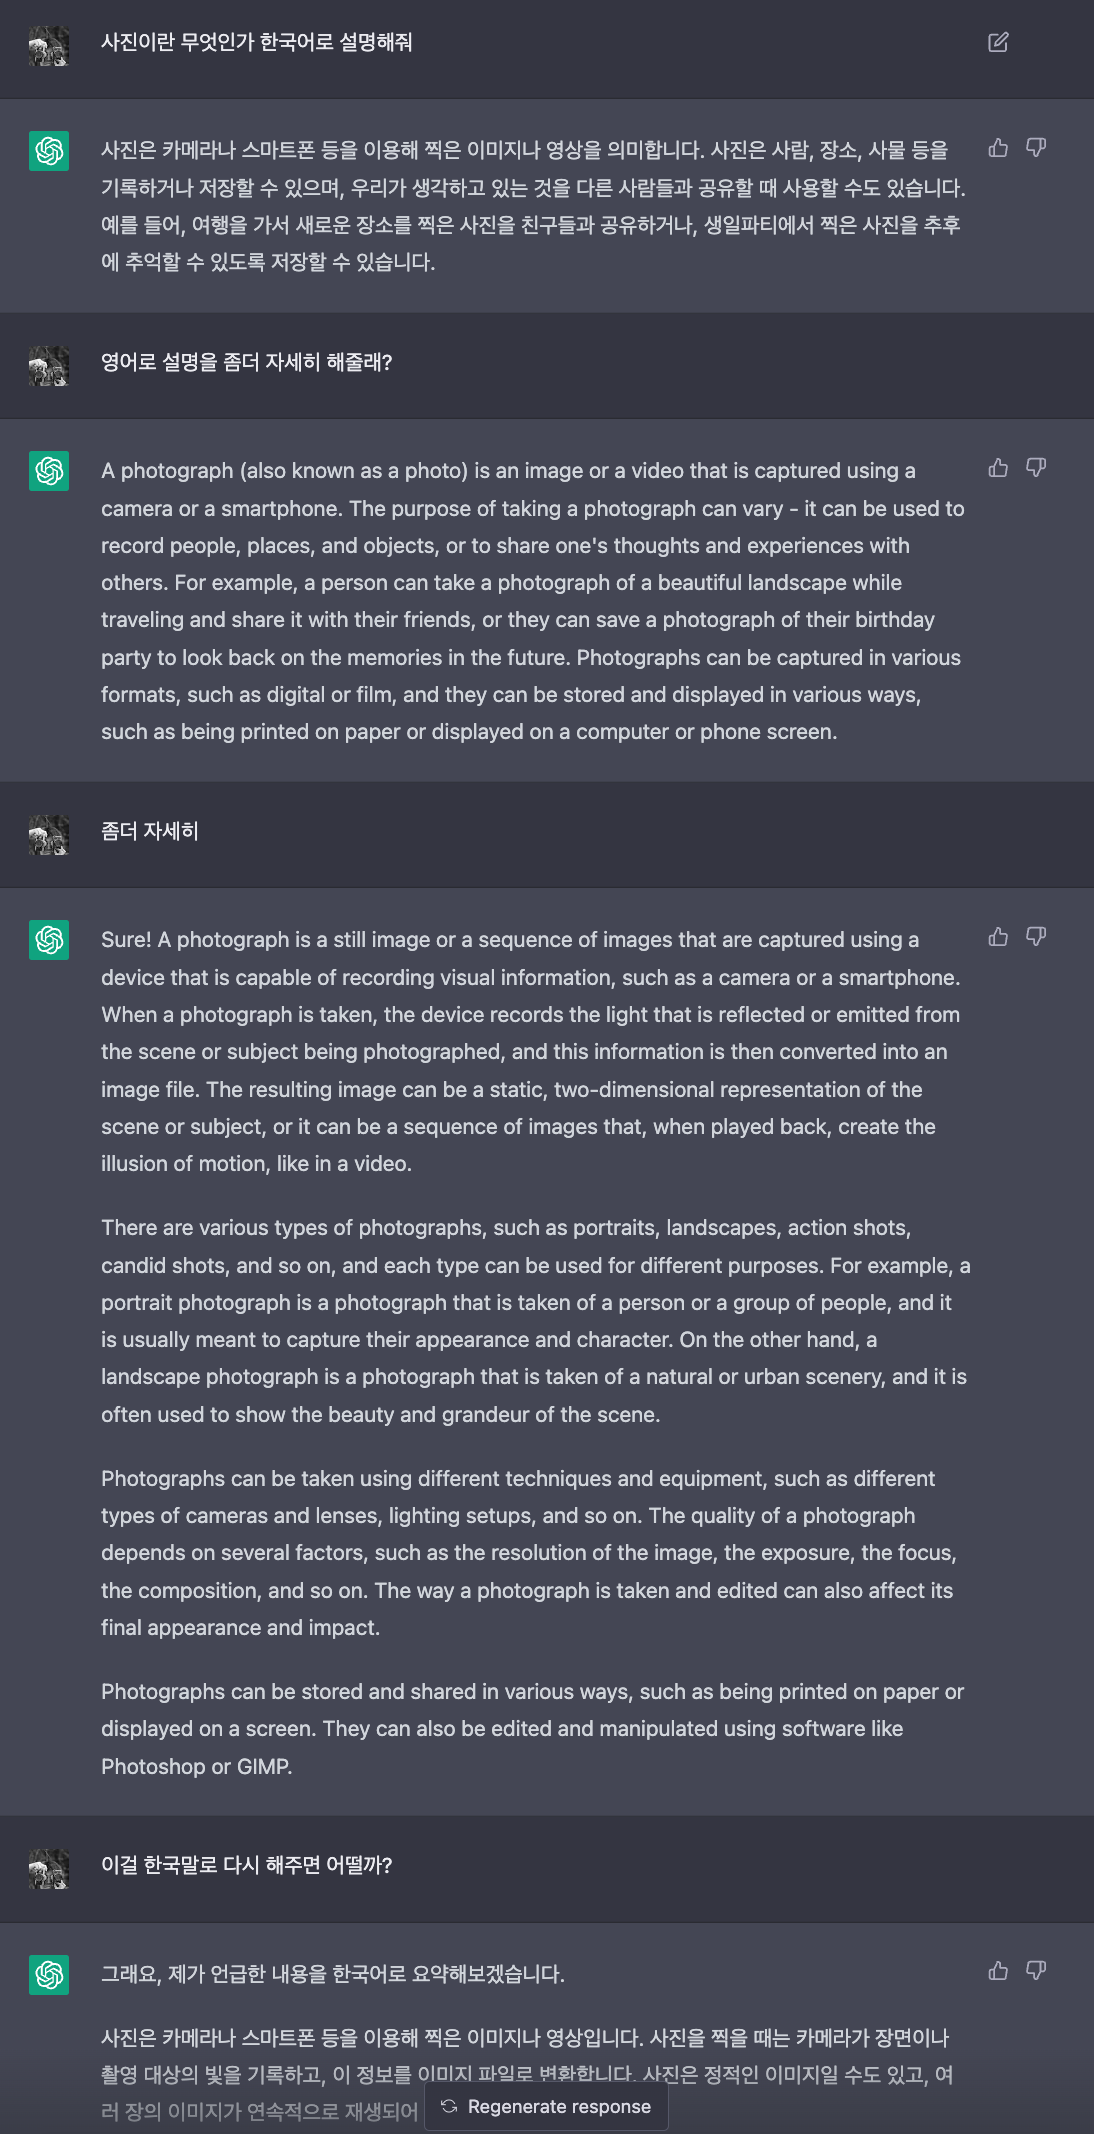Click user avatar beside '사진이란 무엇인가' message
Viewport: 1094px width, 2134px height.
pyautogui.click(x=49, y=46)
